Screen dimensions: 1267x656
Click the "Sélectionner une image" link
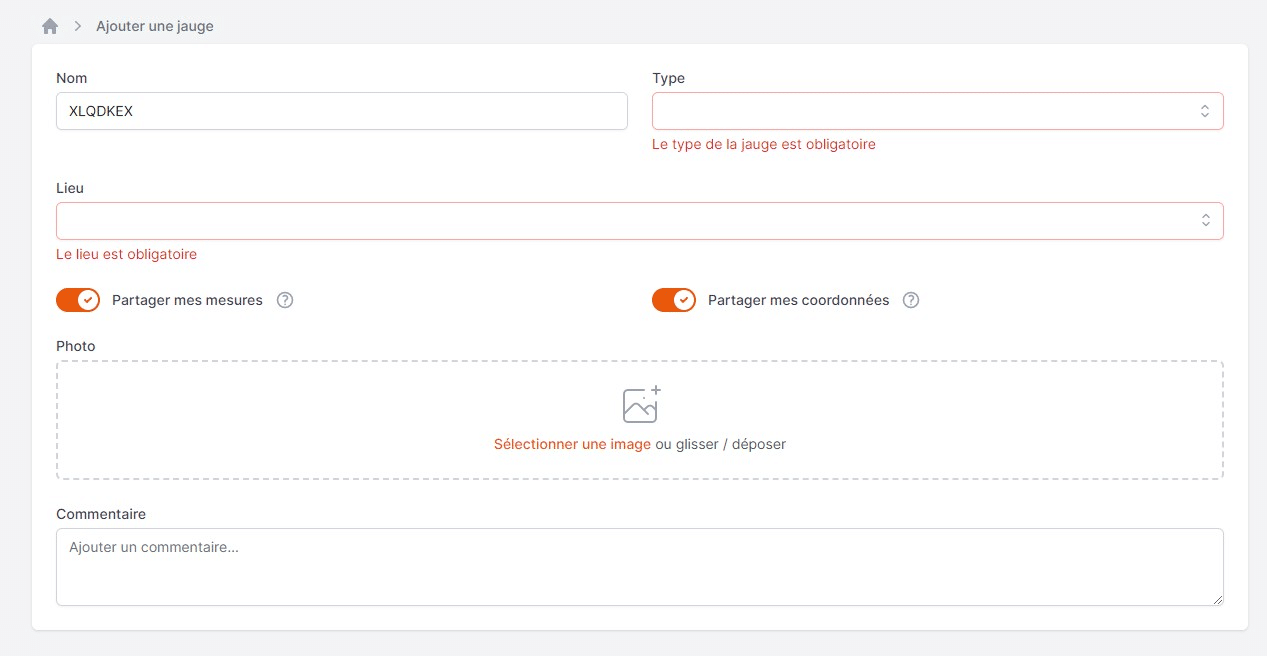[x=572, y=444]
